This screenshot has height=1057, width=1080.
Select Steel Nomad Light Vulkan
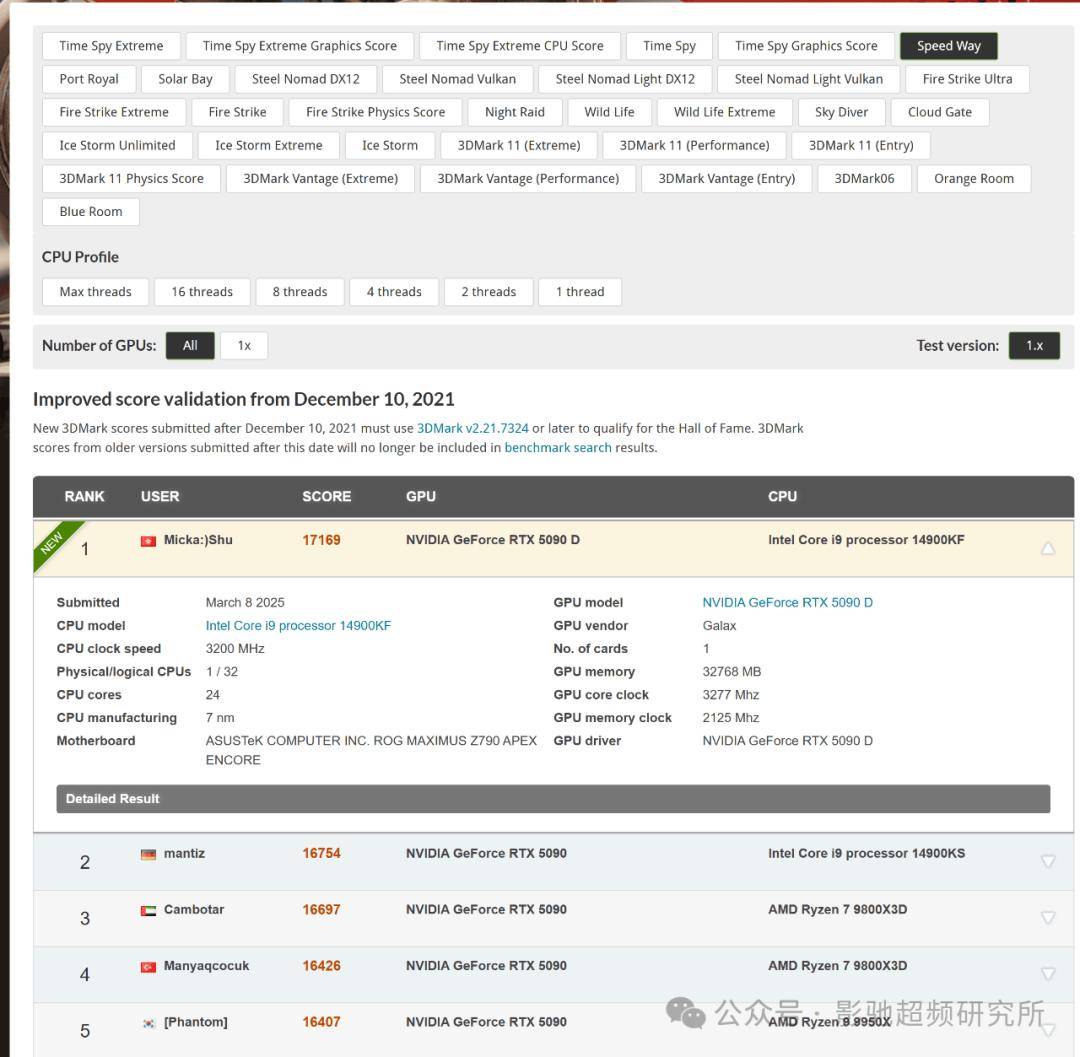pos(809,79)
